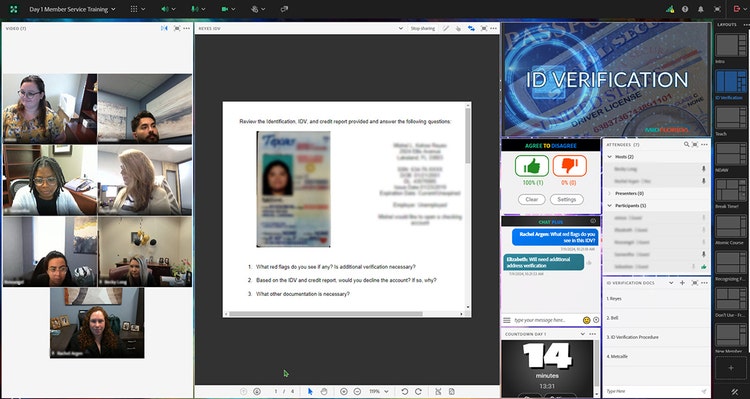Open the Day 1 Member Service Training menu
The image size is (750, 399).
tap(72, 9)
